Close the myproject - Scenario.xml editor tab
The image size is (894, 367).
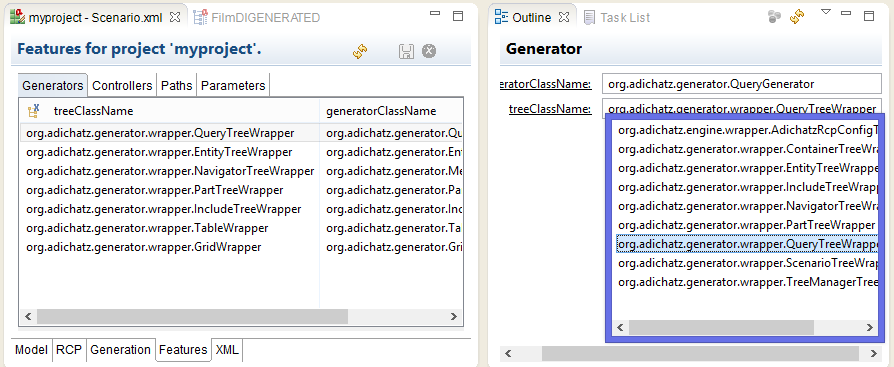click(x=175, y=17)
